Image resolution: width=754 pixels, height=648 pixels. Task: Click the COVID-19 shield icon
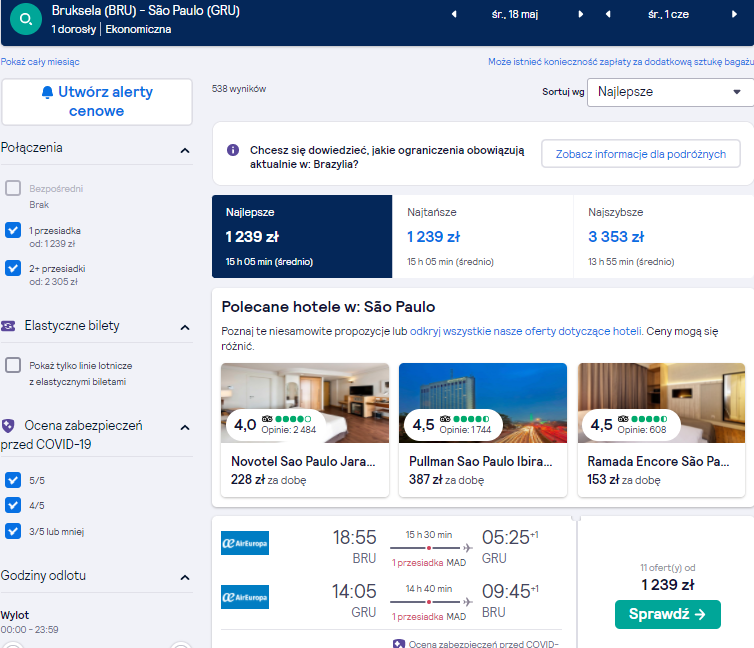point(8,426)
